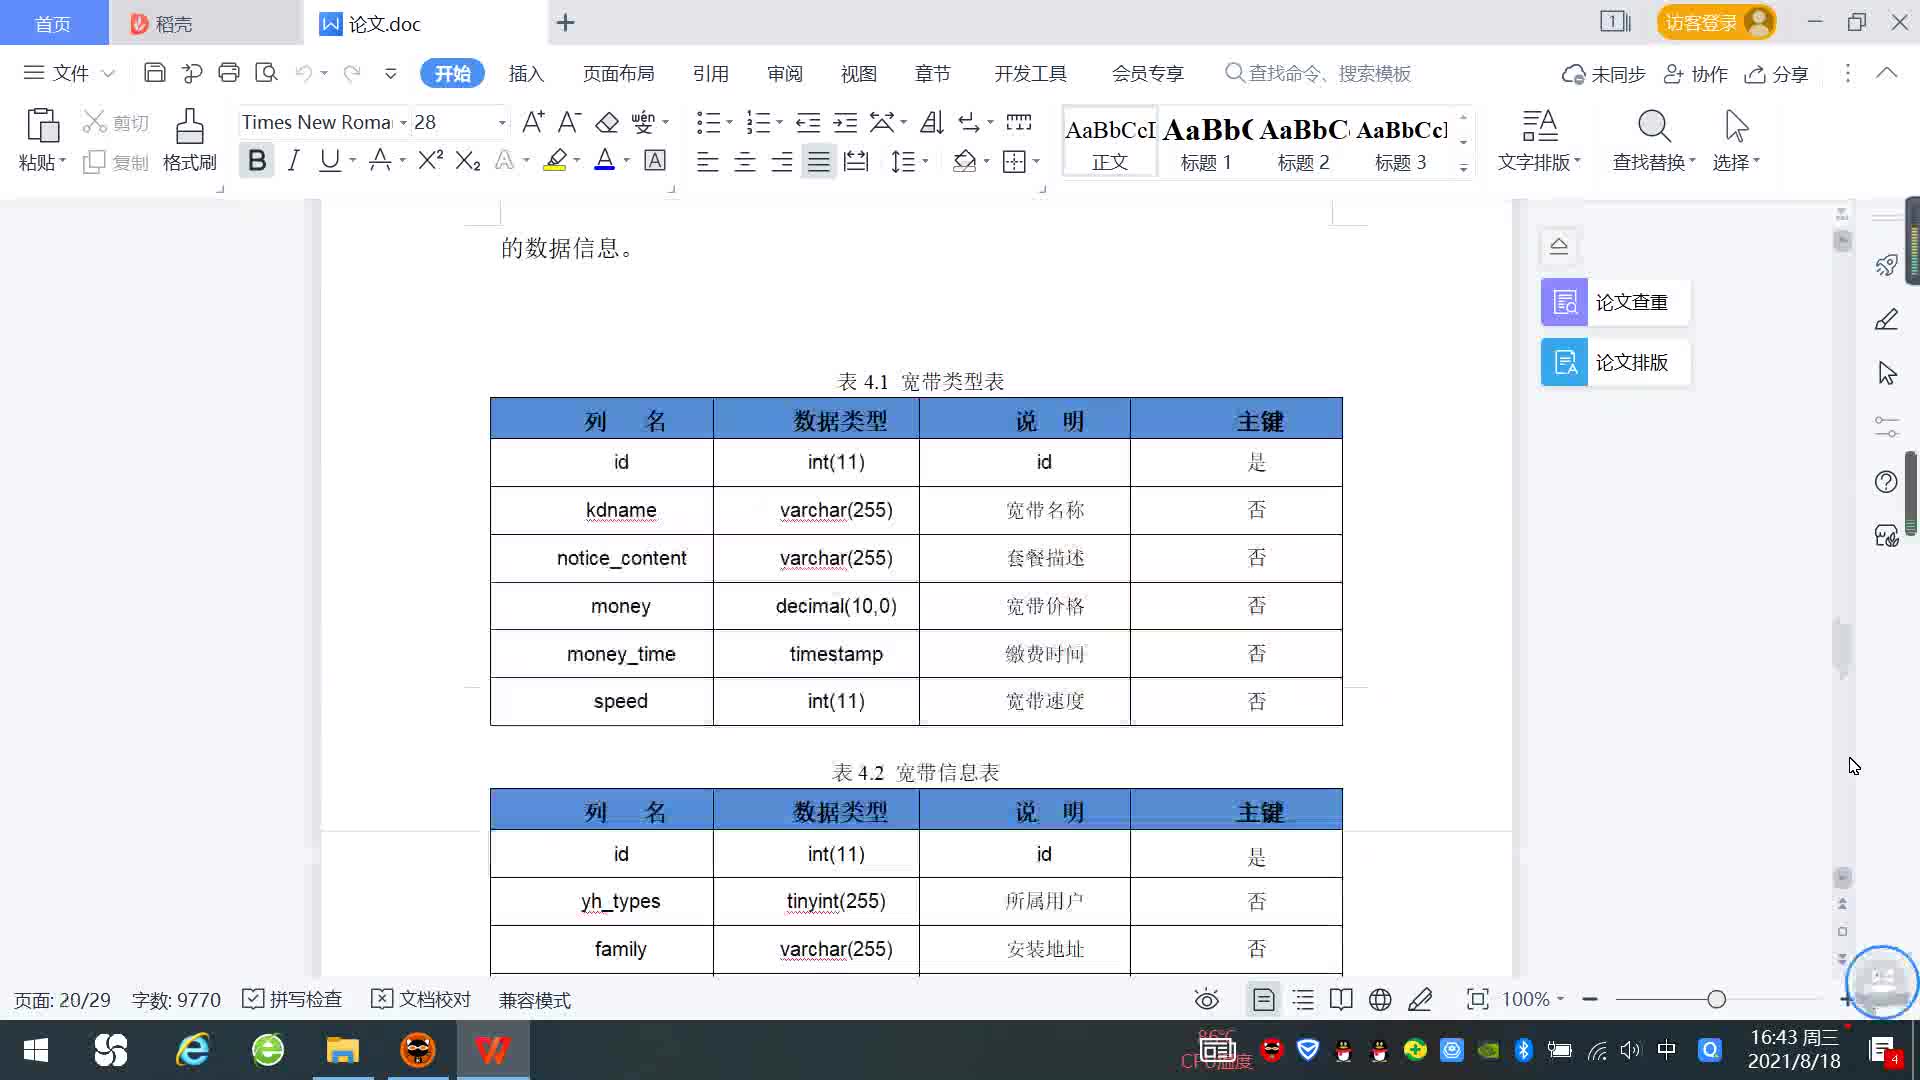
Task: Toggle eye protection mode icon
Action: (1207, 999)
